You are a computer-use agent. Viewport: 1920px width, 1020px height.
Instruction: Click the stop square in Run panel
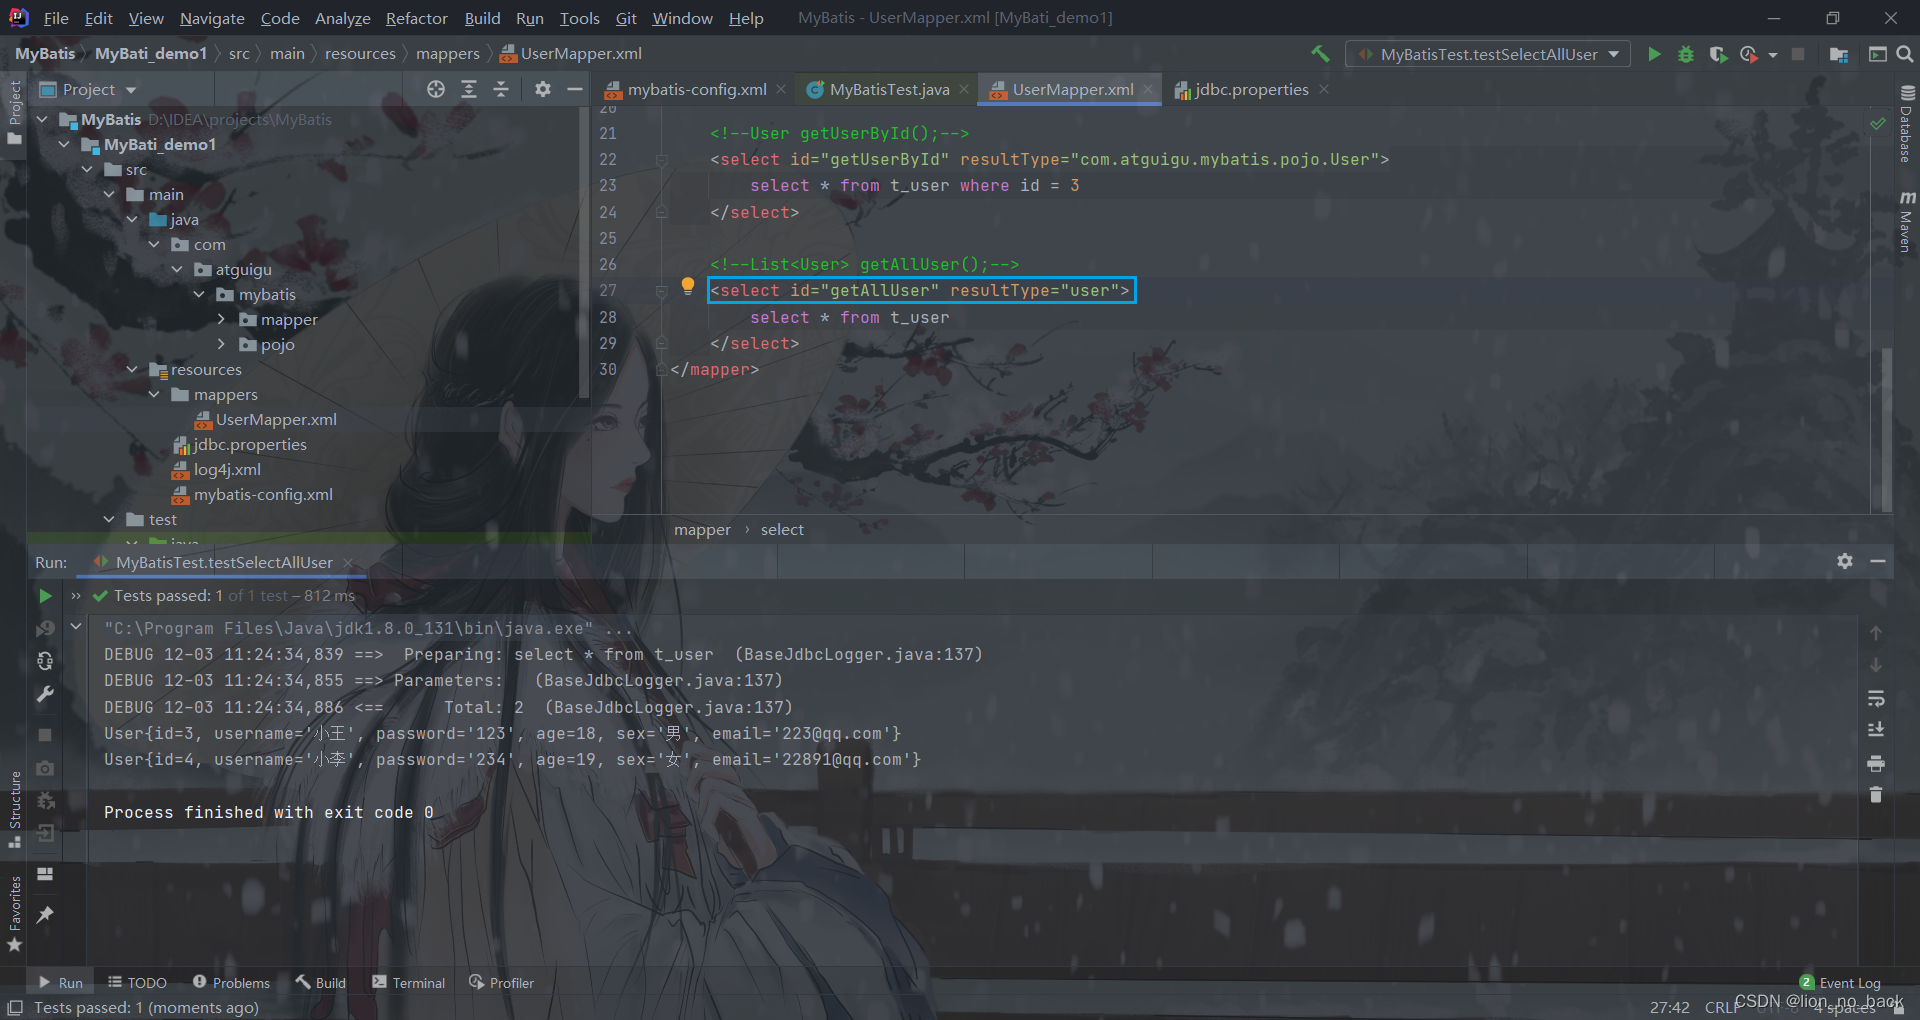(45, 735)
